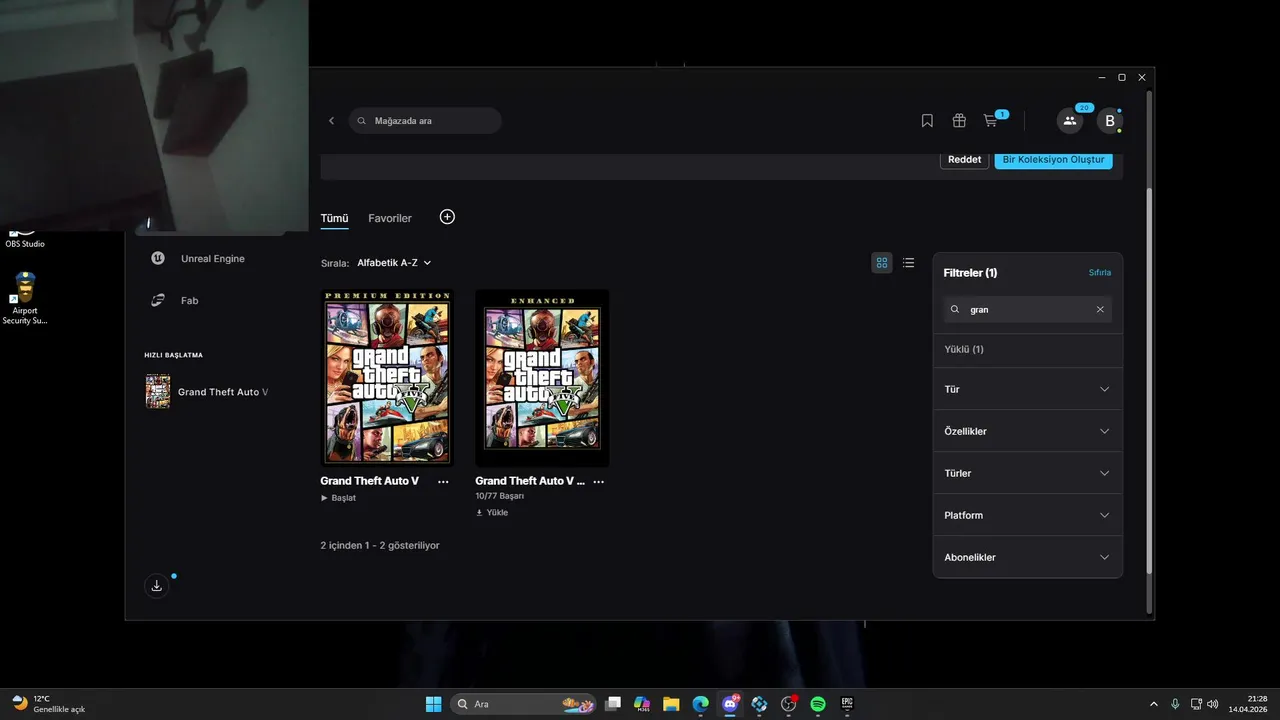Add a new collection with plus icon
The width and height of the screenshot is (1280, 720).
point(447,217)
